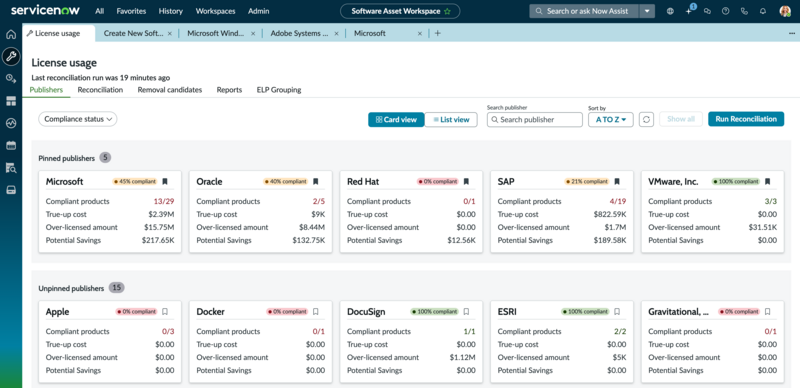
Task: Close the Adobe Systems tab
Action: pos(337,34)
